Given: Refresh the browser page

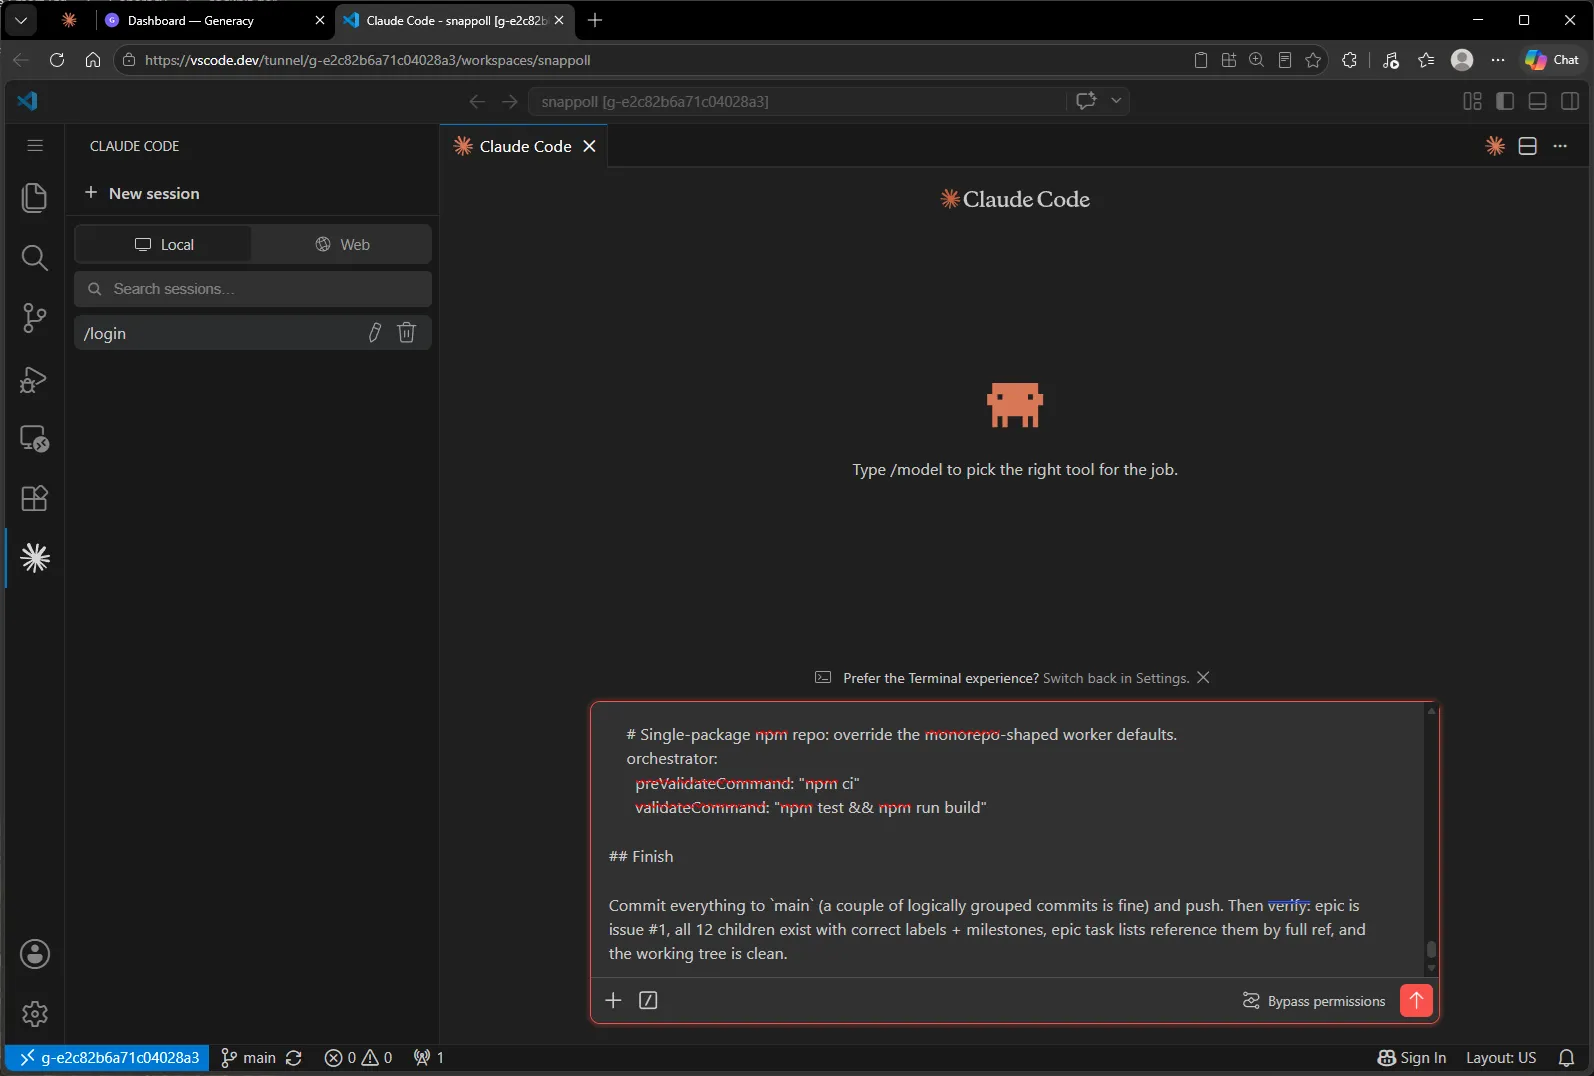Looking at the screenshot, I should pos(57,60).
